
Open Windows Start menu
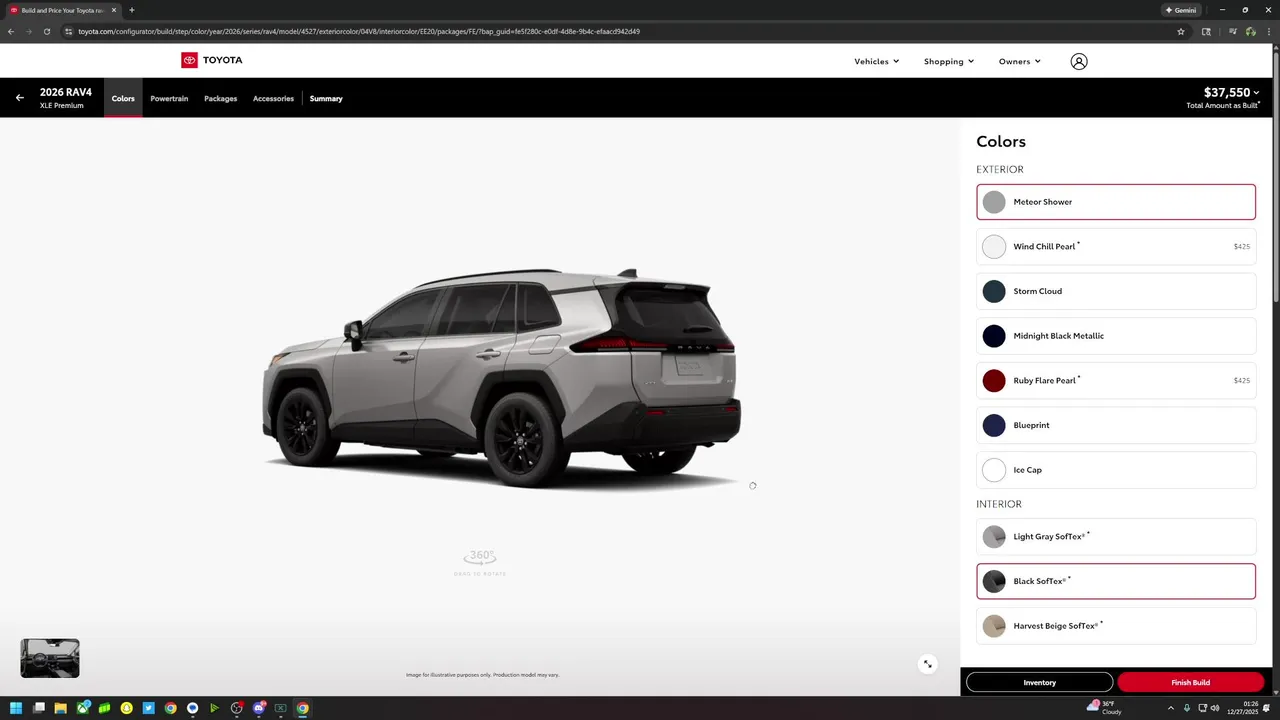click(16, 708)
